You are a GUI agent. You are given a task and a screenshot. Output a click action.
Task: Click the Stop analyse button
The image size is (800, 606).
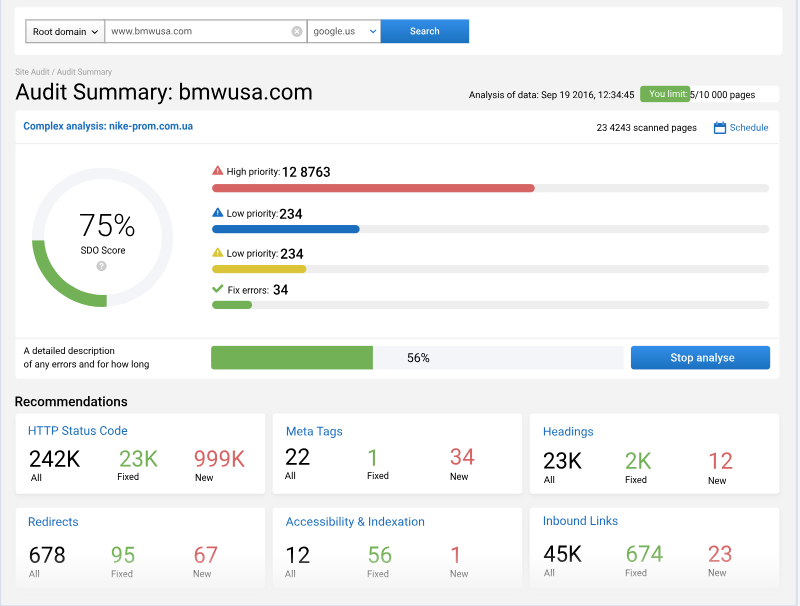click(700, 357)
